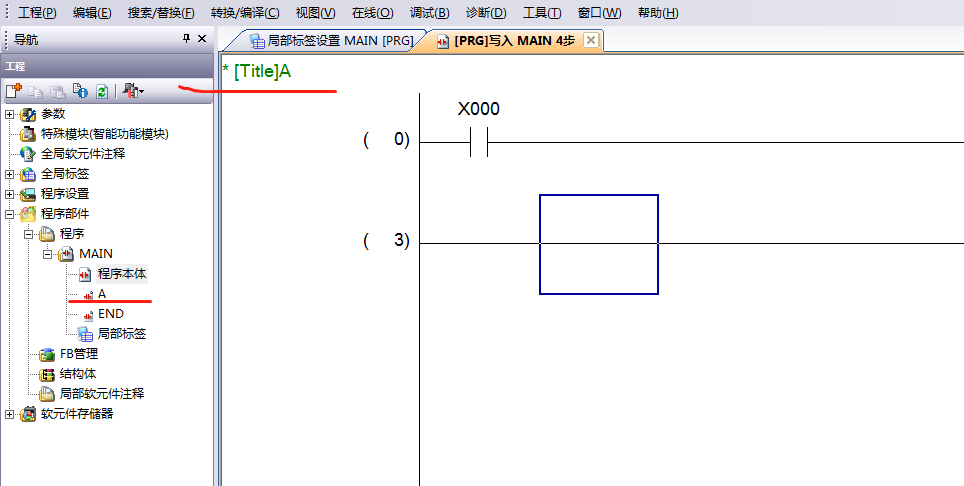Collapse the MAIN program node
This screenshot has width=964, height=486.
(47, 254)
